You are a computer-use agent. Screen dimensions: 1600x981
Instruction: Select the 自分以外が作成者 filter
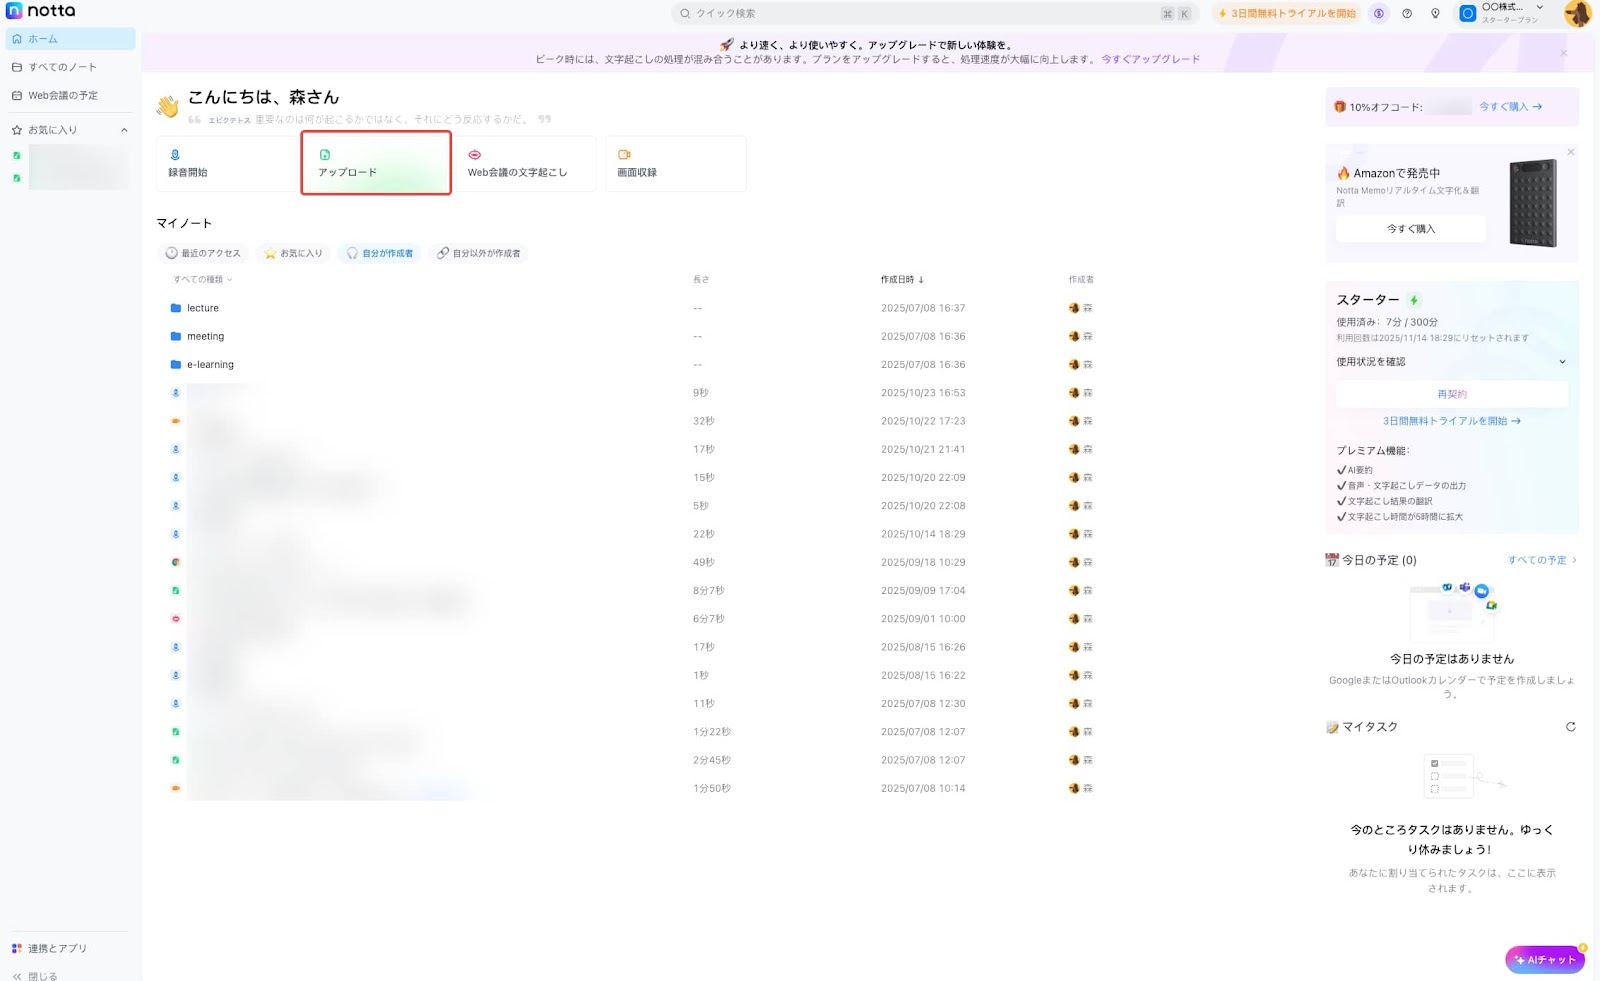(x=479, y=254)
